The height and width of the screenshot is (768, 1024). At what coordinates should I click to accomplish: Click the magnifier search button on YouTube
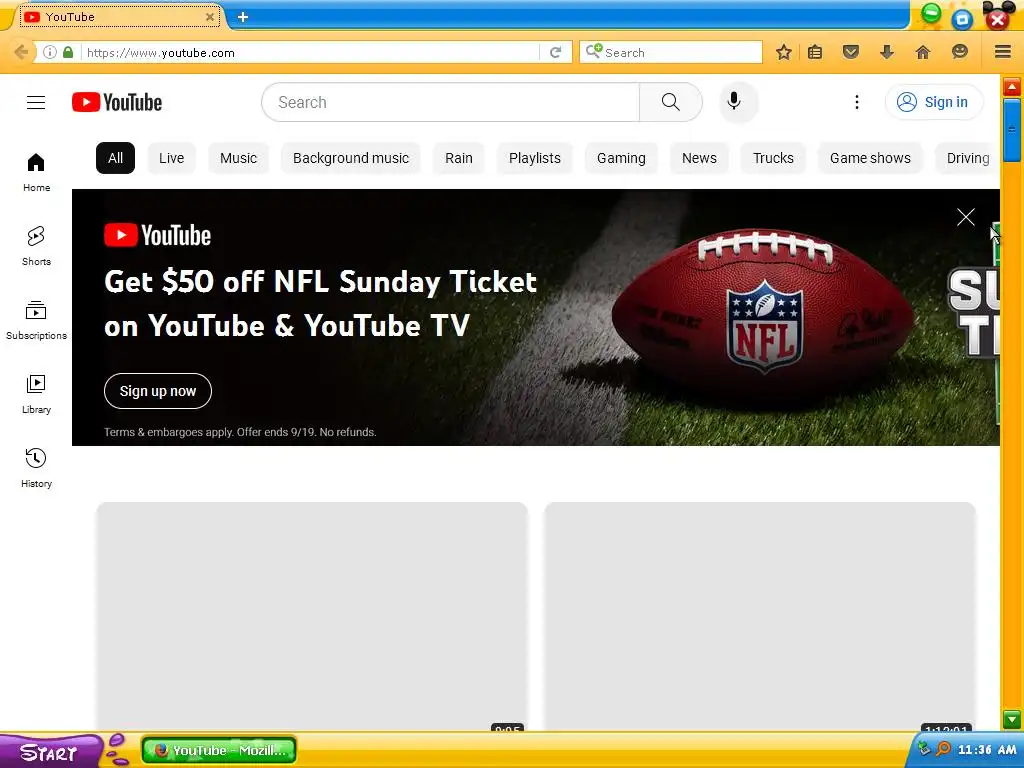[x=671, y=102]
